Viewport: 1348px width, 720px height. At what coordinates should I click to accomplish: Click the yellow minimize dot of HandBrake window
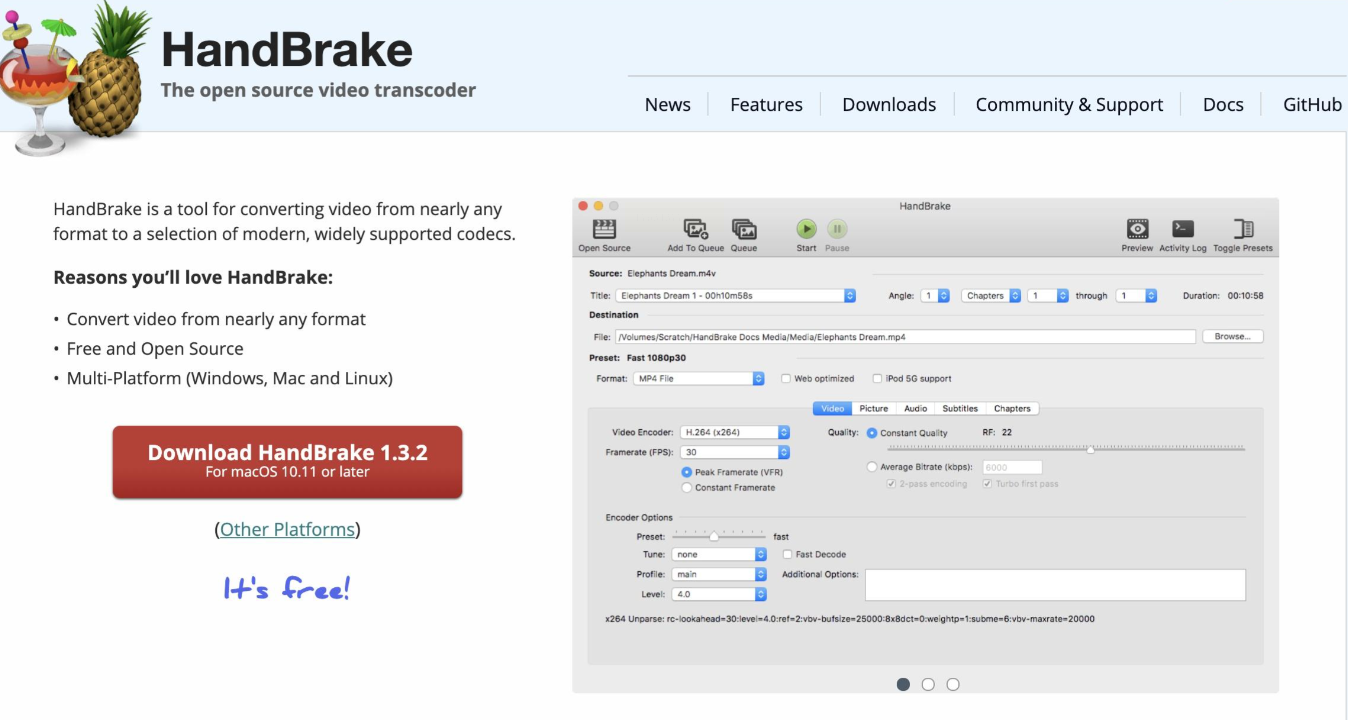(x=599, y=205)
